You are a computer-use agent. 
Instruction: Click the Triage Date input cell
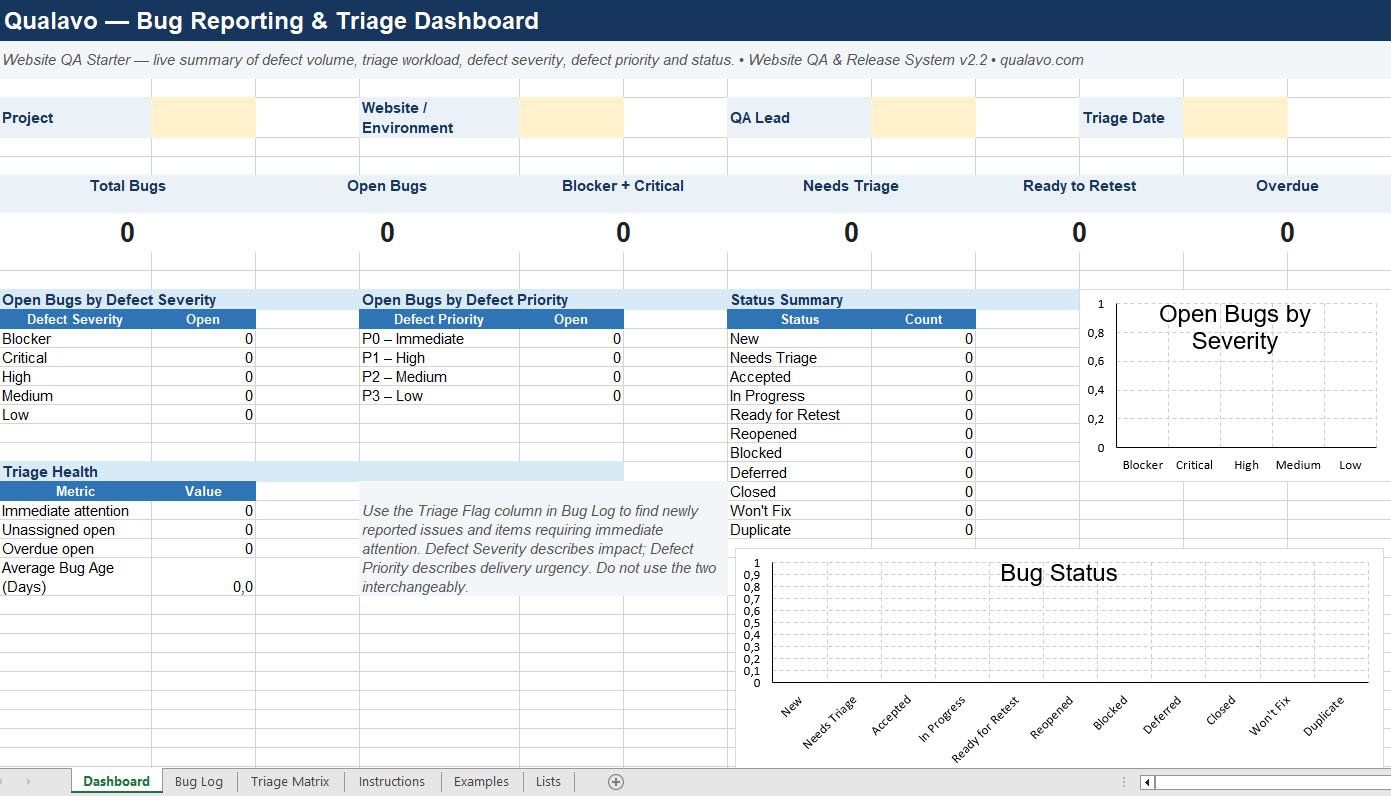1235,118
